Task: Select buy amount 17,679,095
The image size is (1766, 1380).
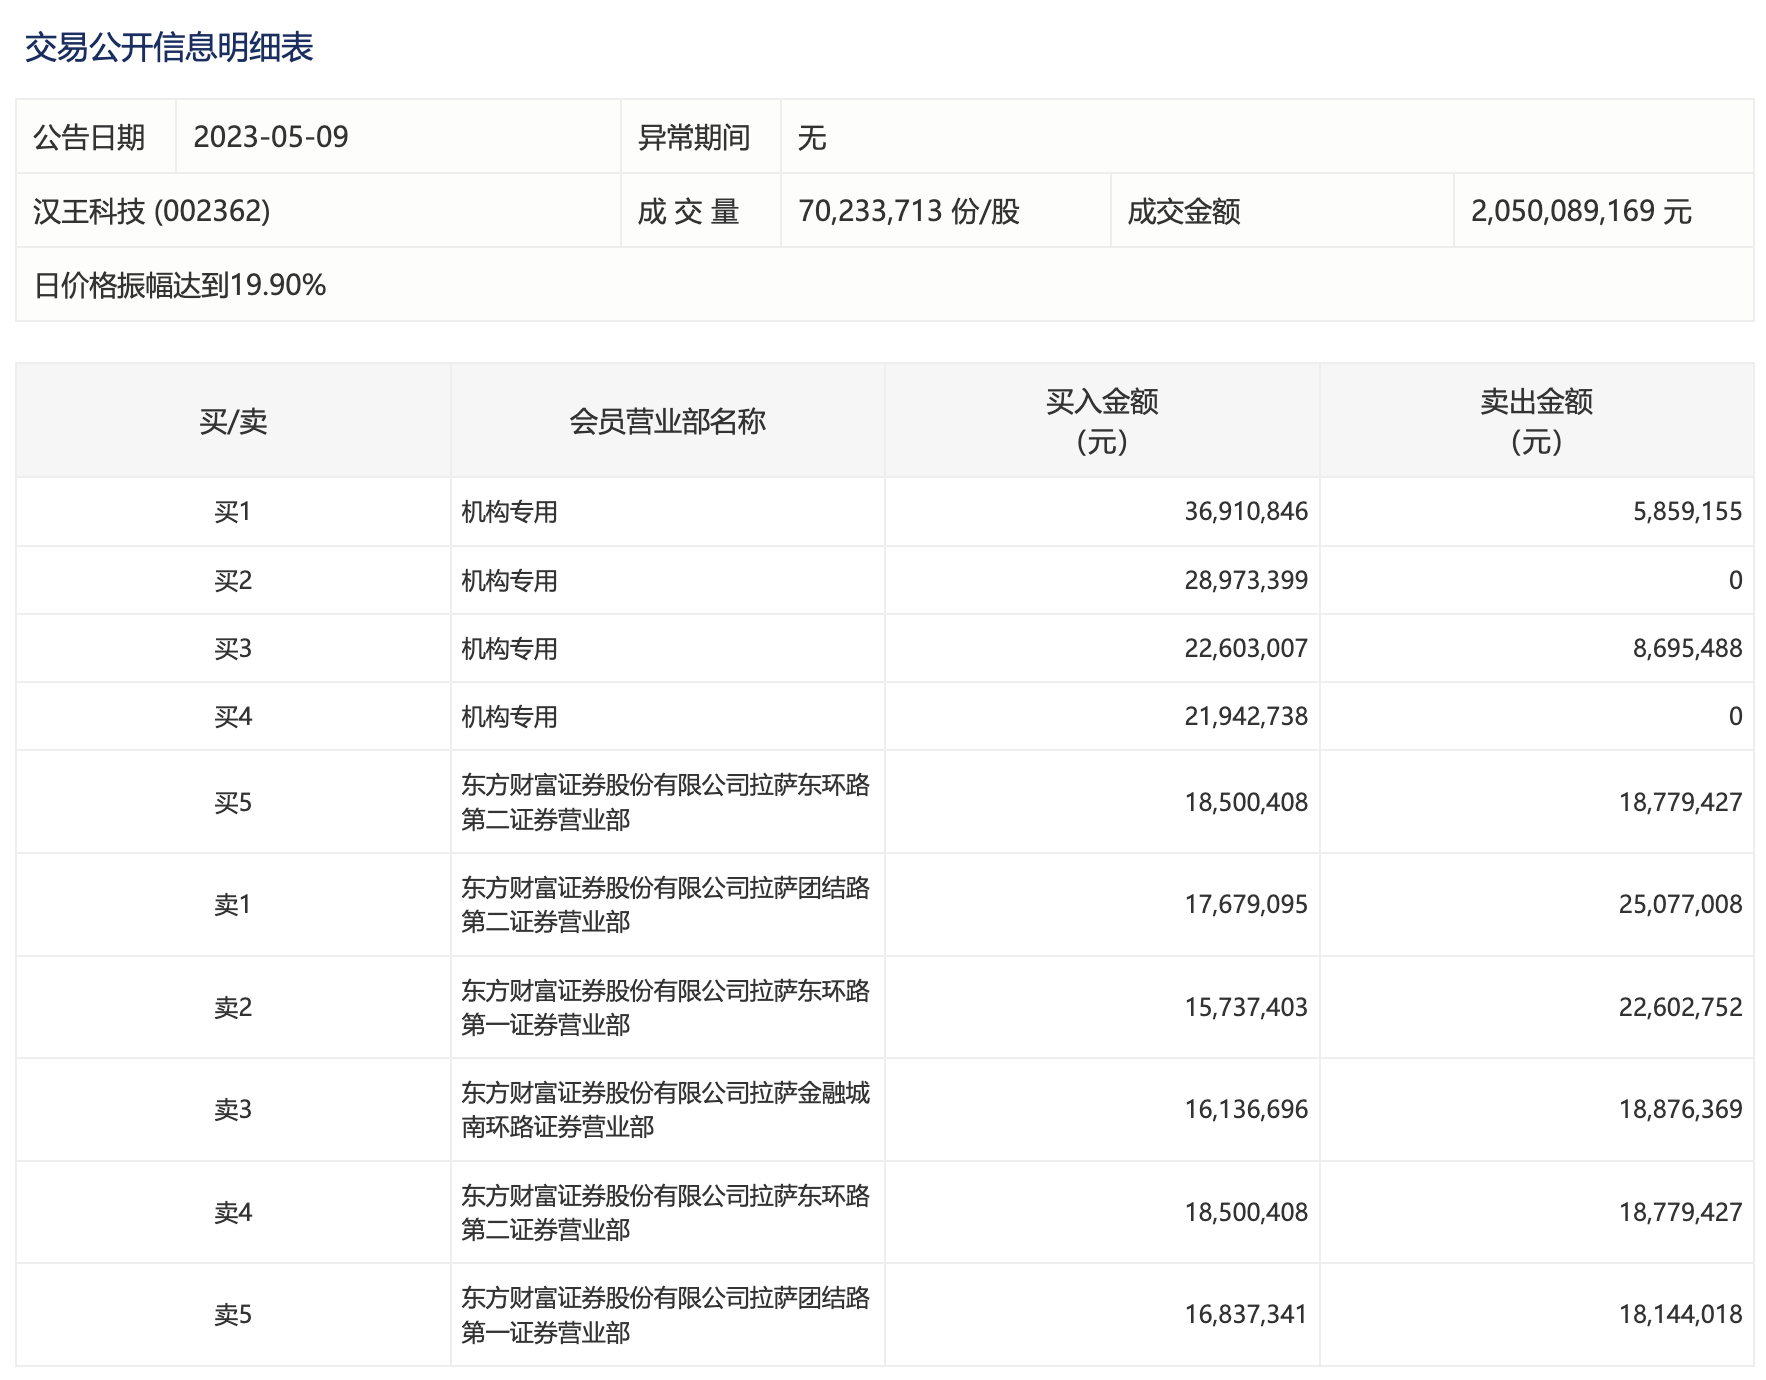Action: (x=1246, y=904)
